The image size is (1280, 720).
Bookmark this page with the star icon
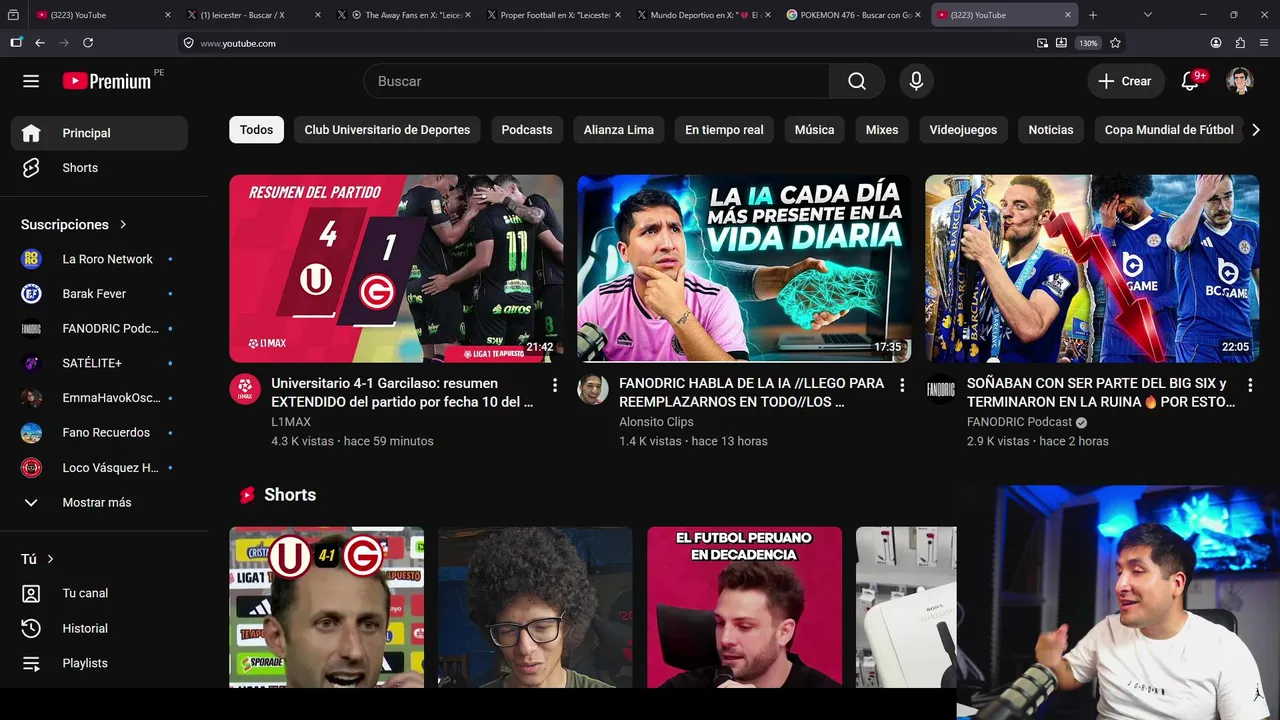(x=1115, y=43)
